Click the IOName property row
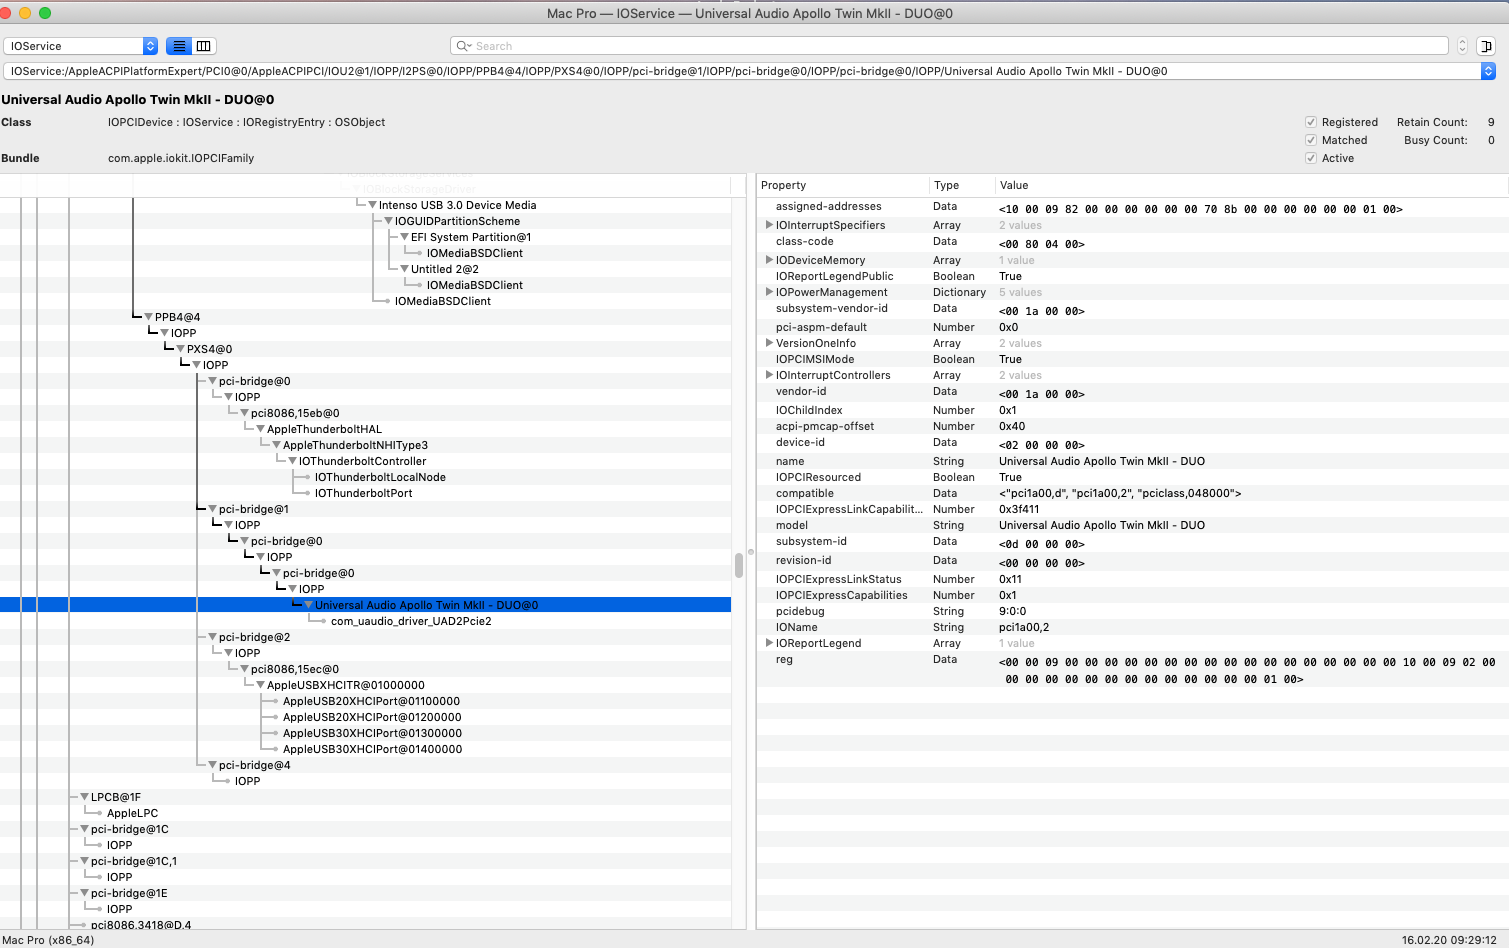Viewport: 1509px width, 948px height. click(x=1132, y=627)
